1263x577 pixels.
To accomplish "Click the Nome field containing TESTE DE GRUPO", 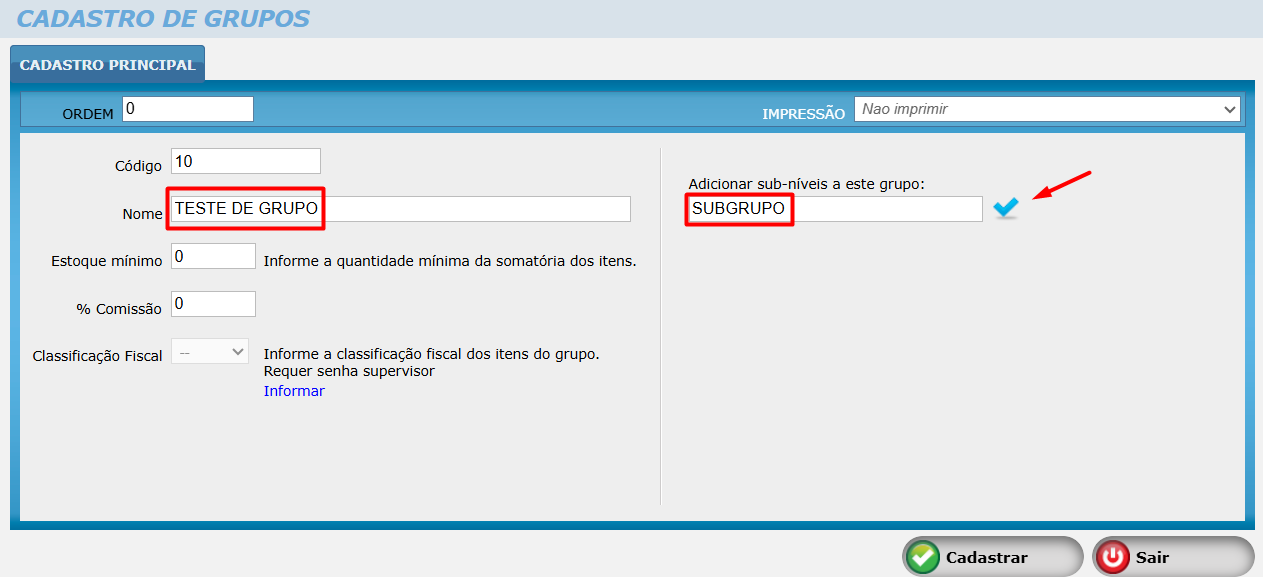I will point(400,209).
